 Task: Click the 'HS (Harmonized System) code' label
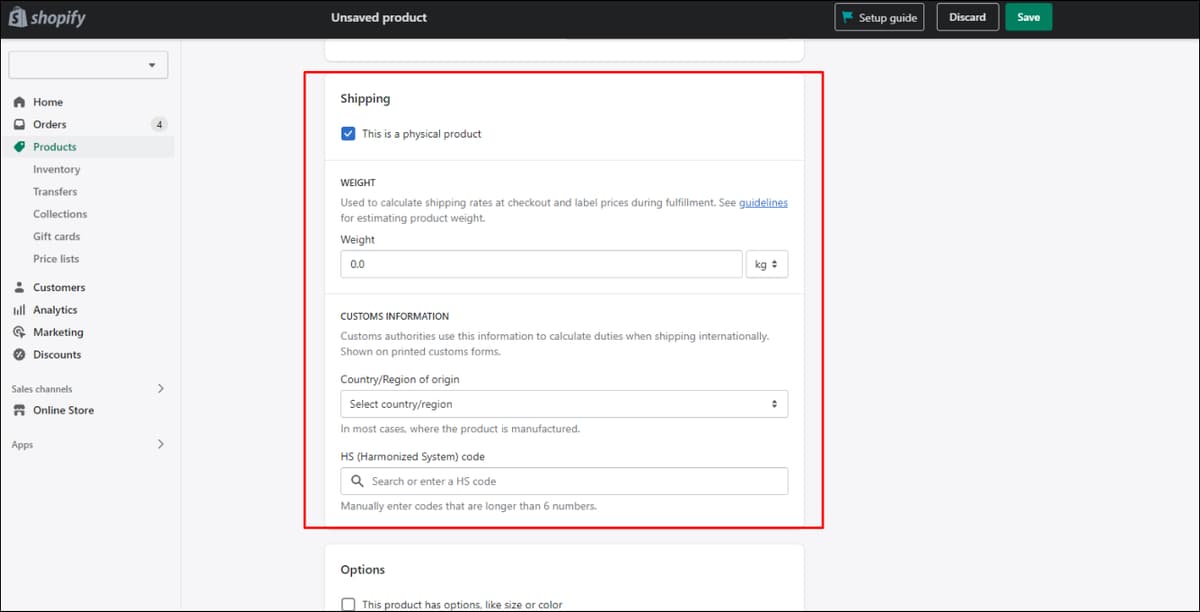[x=413, y=457]
